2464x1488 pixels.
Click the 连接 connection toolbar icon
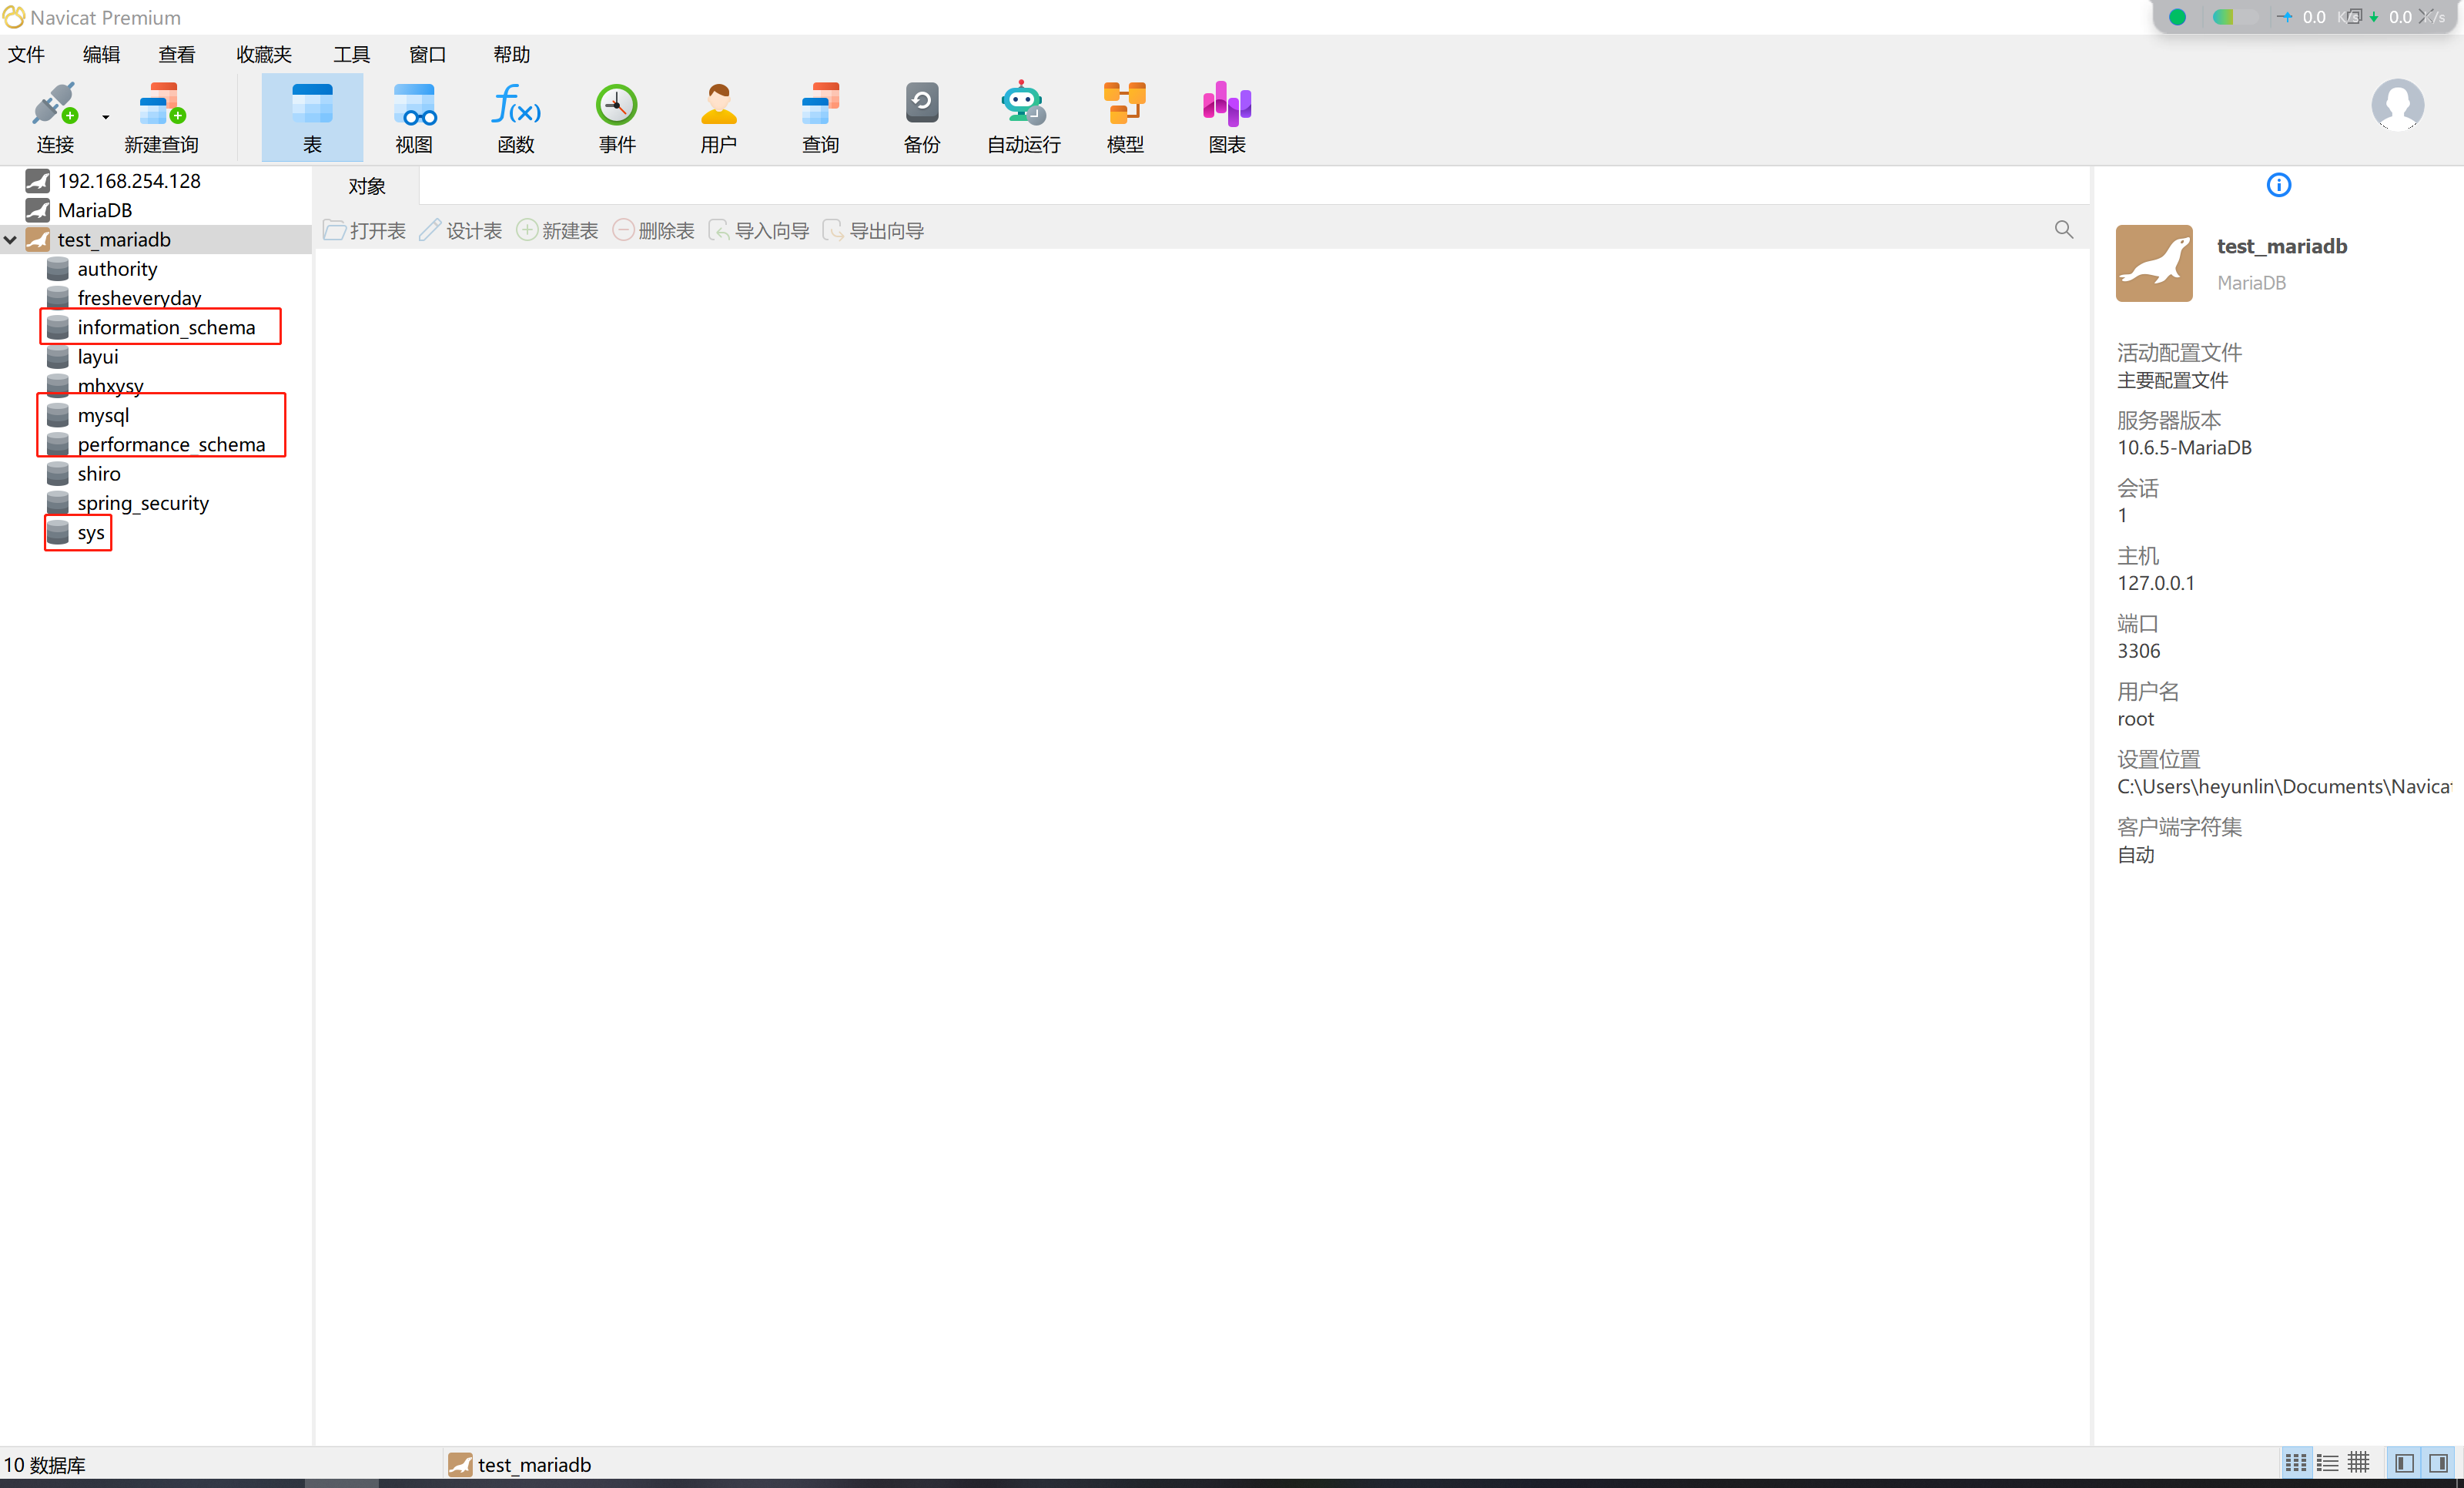coord(54,117)
